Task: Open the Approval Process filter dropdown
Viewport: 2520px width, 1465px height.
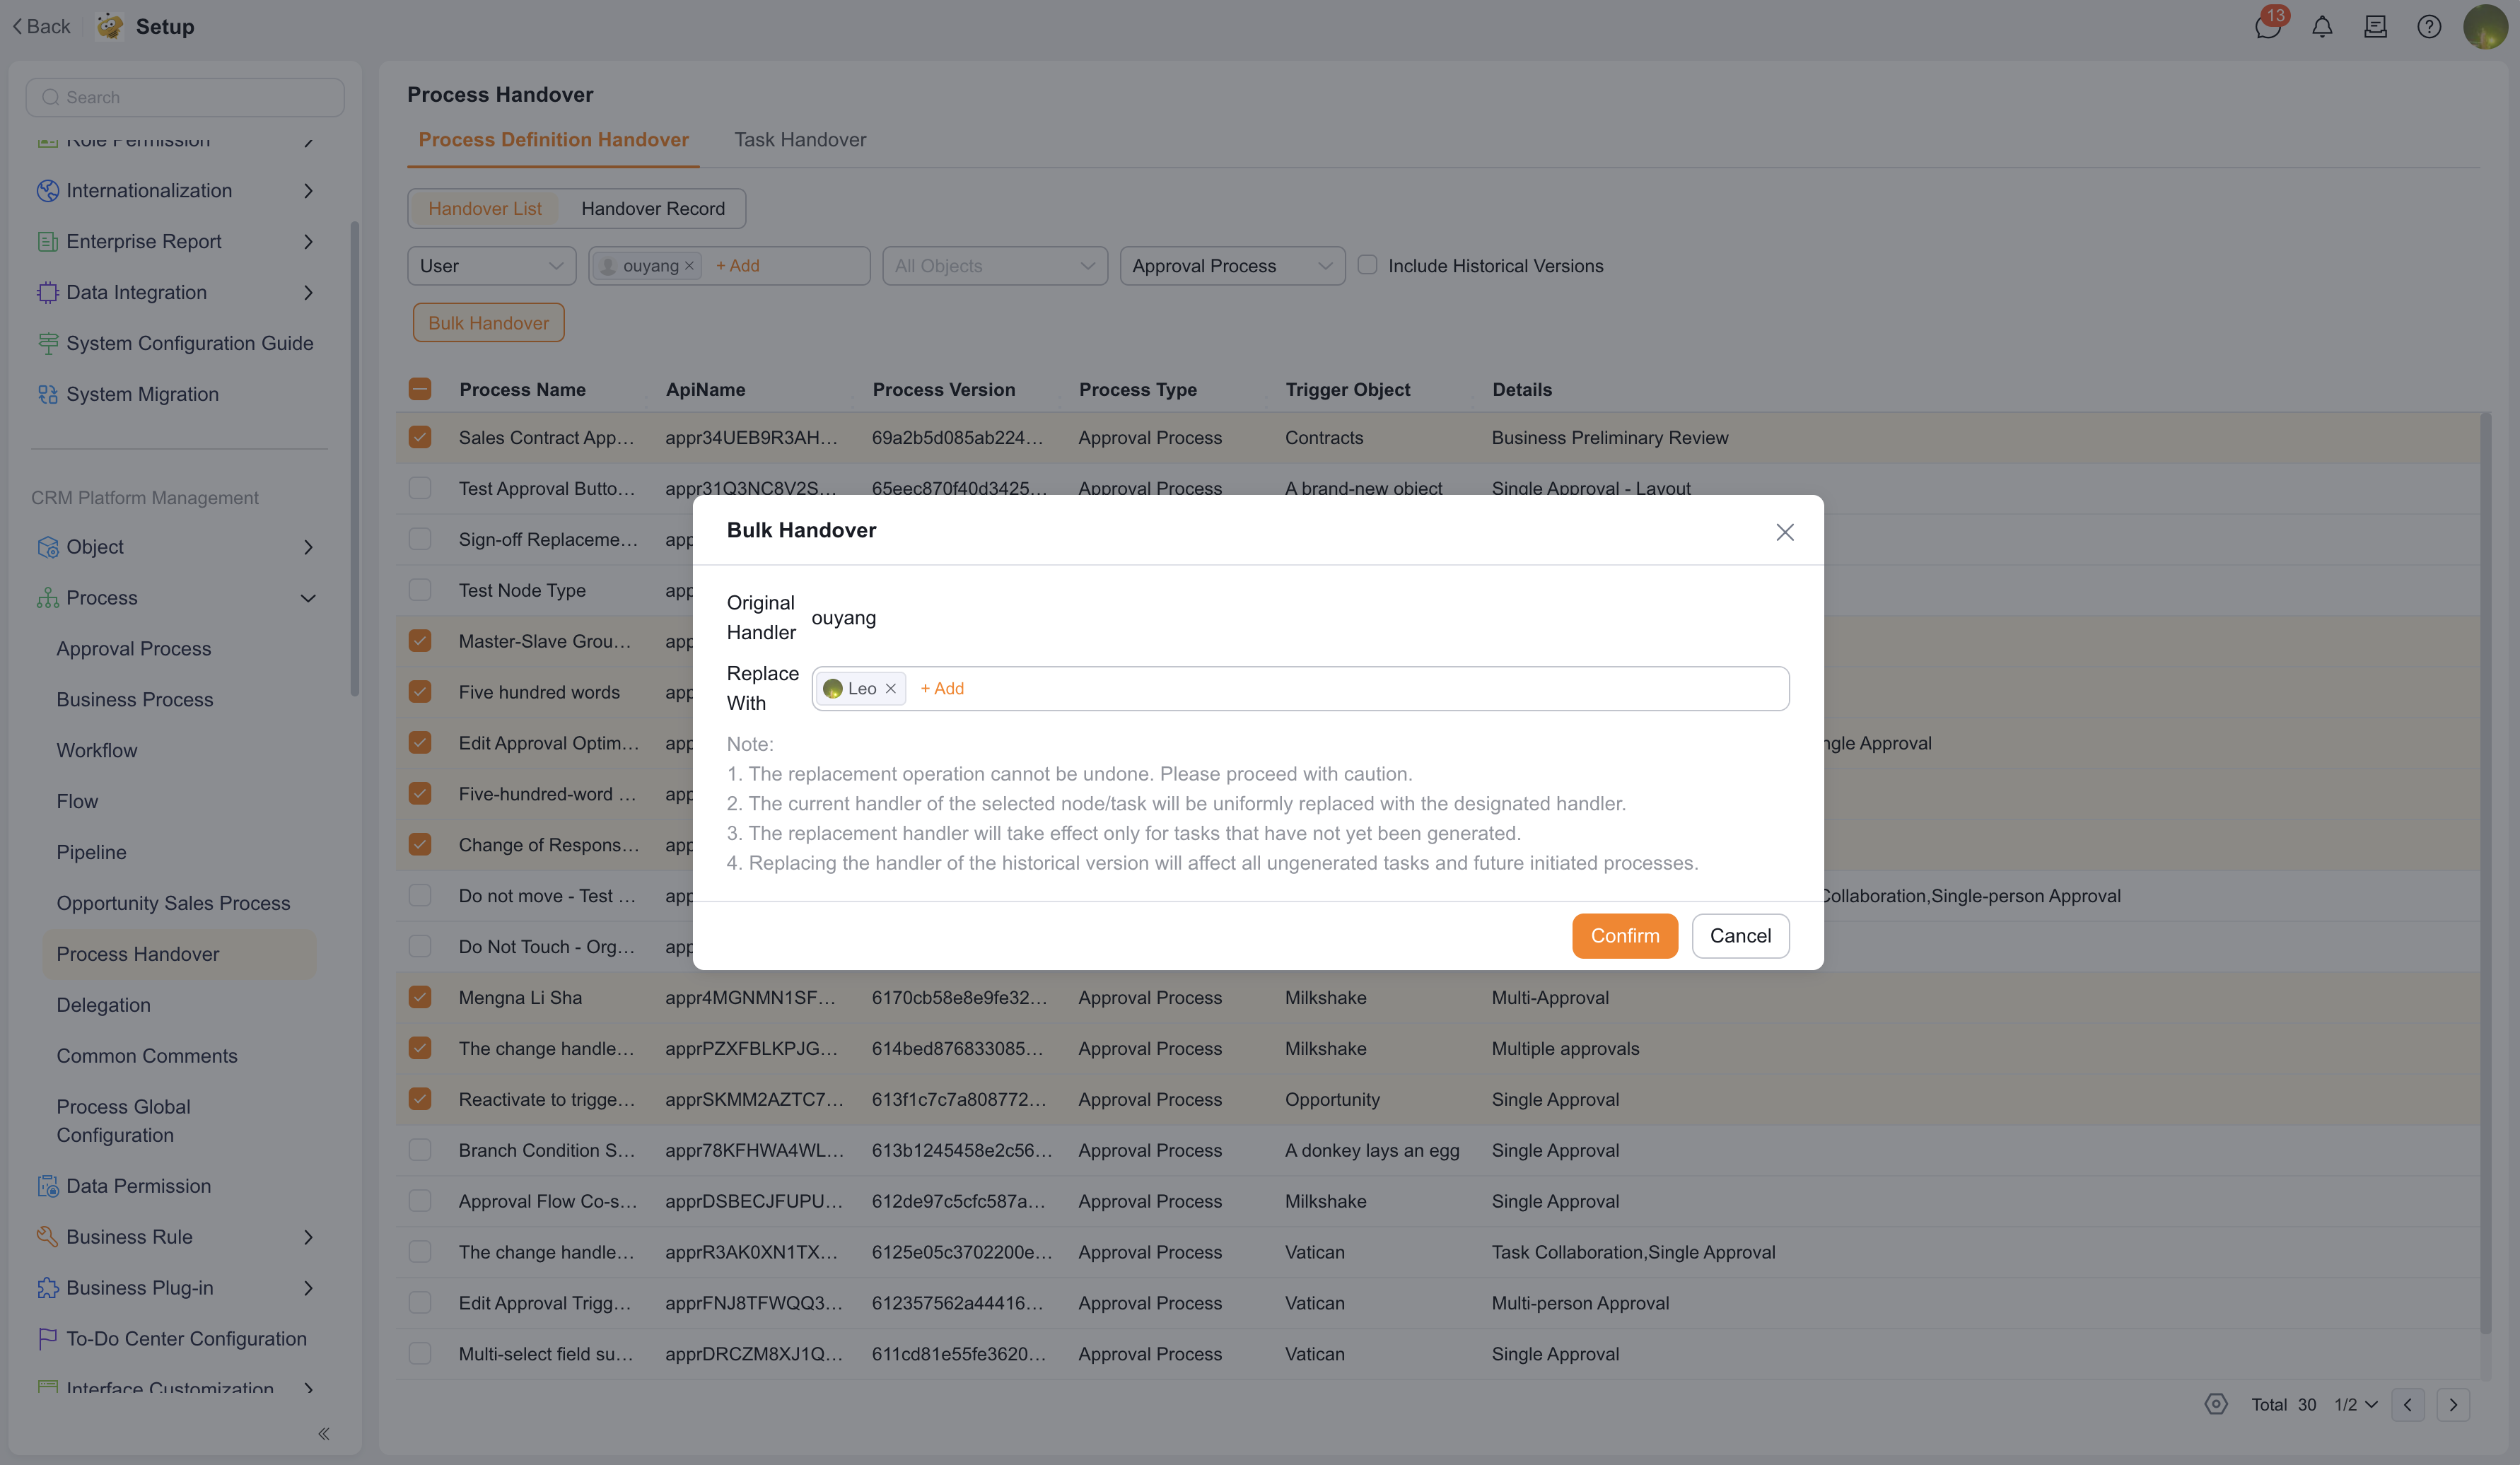Action: point(1232,266)
